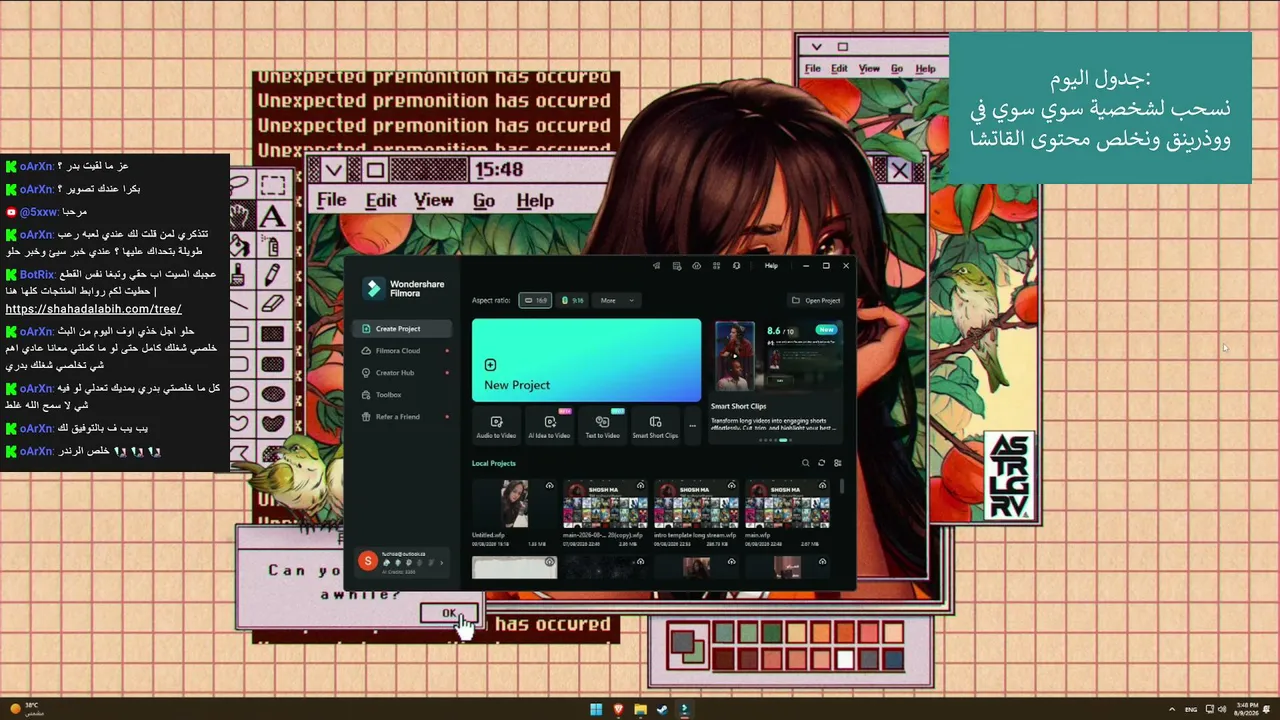
Task: Click the orange S account avatar
Action: (368, 562)
